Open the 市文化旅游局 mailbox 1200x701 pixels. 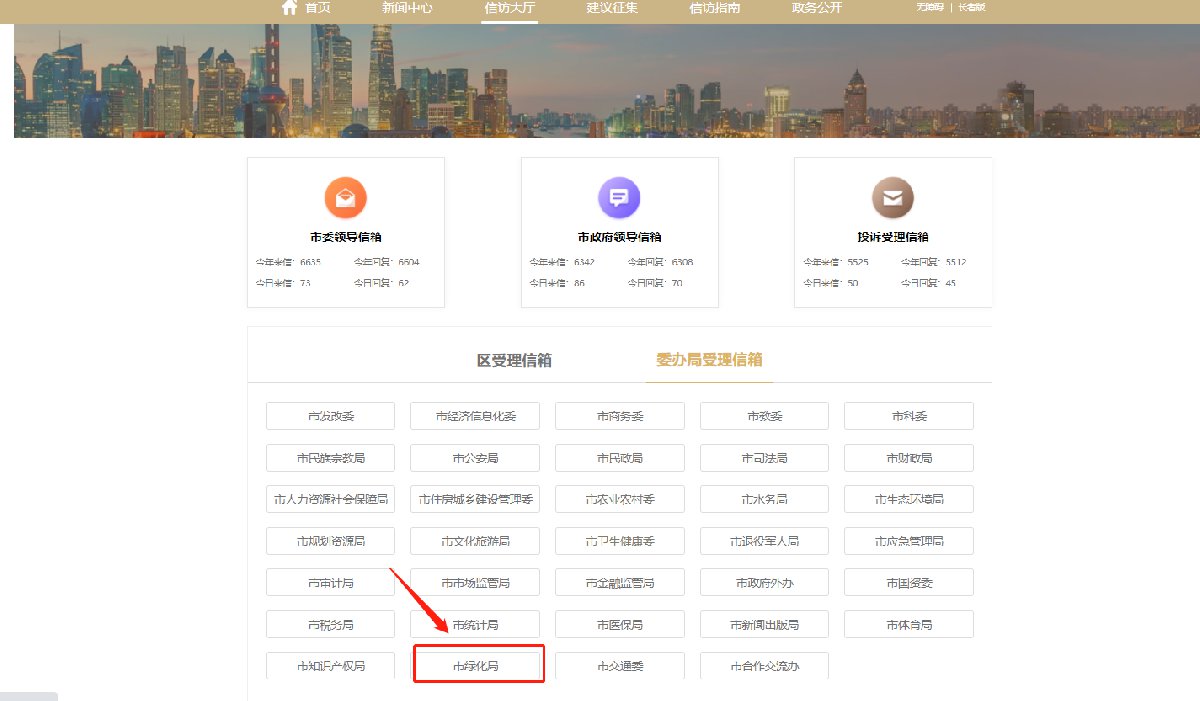pyautogui.click(x=475, y=541)
